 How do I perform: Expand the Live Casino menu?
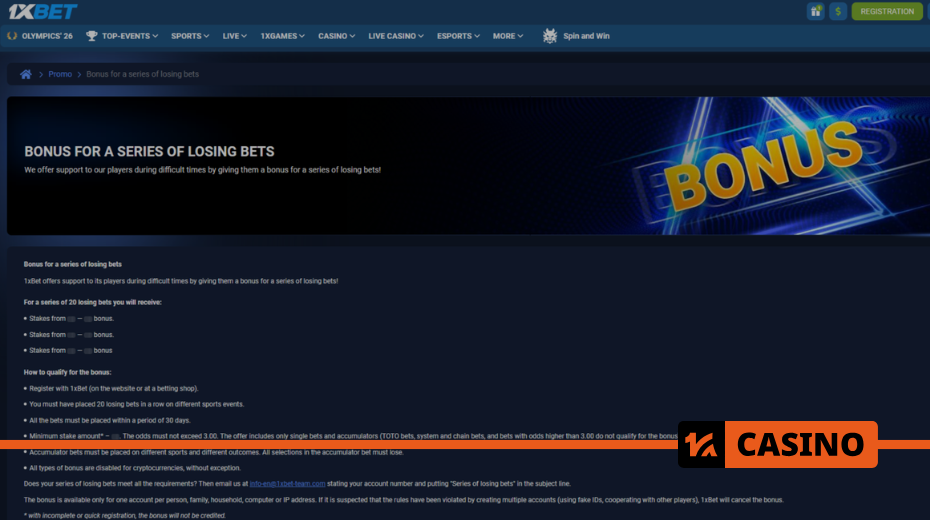click(396, 36)
